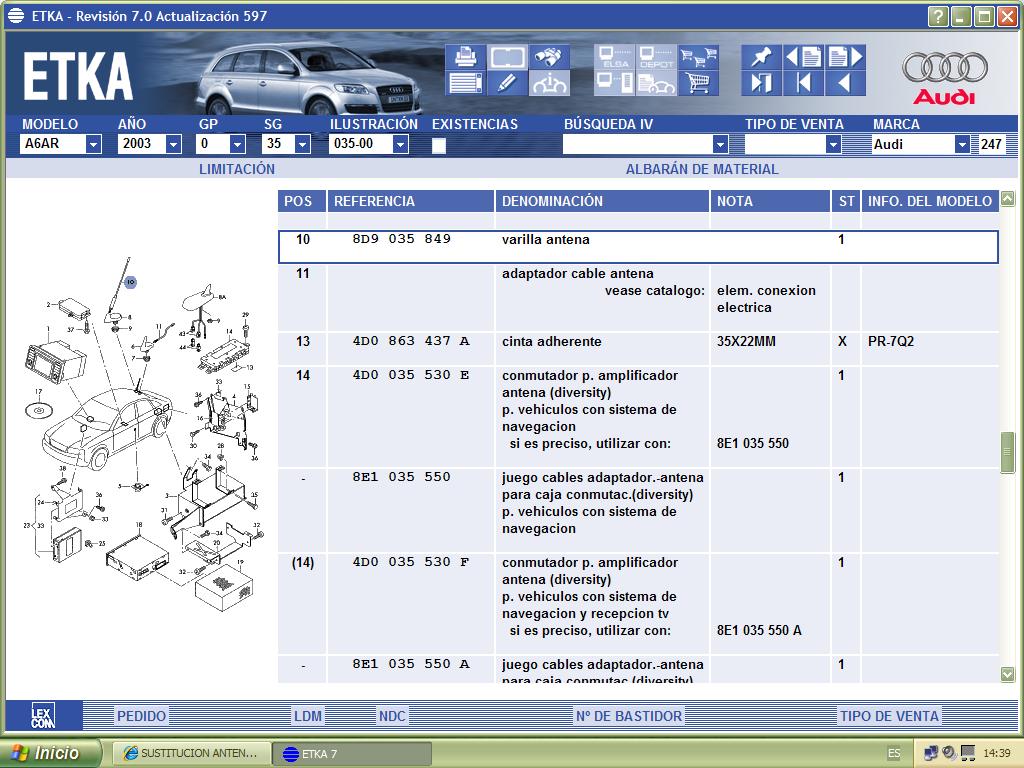The width and height of the screenshot is (1024, 768).
Task: Jump to first with the bar-arrow icon
Action: (x=803, y=84)
